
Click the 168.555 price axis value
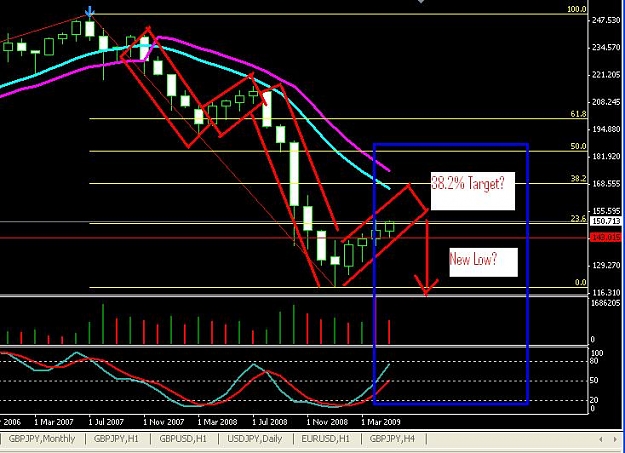[x=606, y=184]
